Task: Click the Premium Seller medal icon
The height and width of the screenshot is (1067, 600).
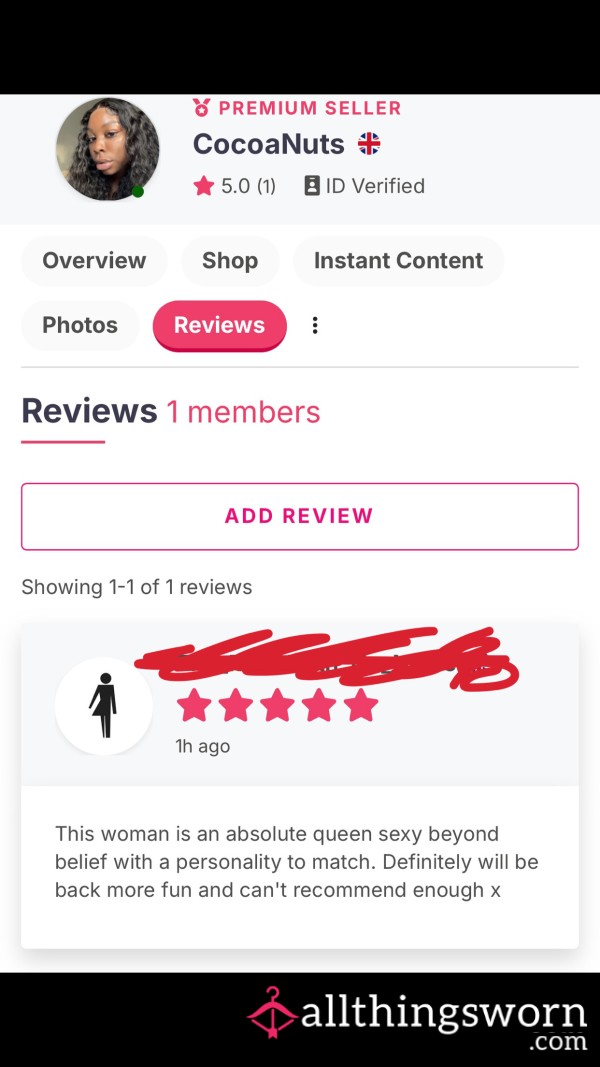Action: point(201,108)
